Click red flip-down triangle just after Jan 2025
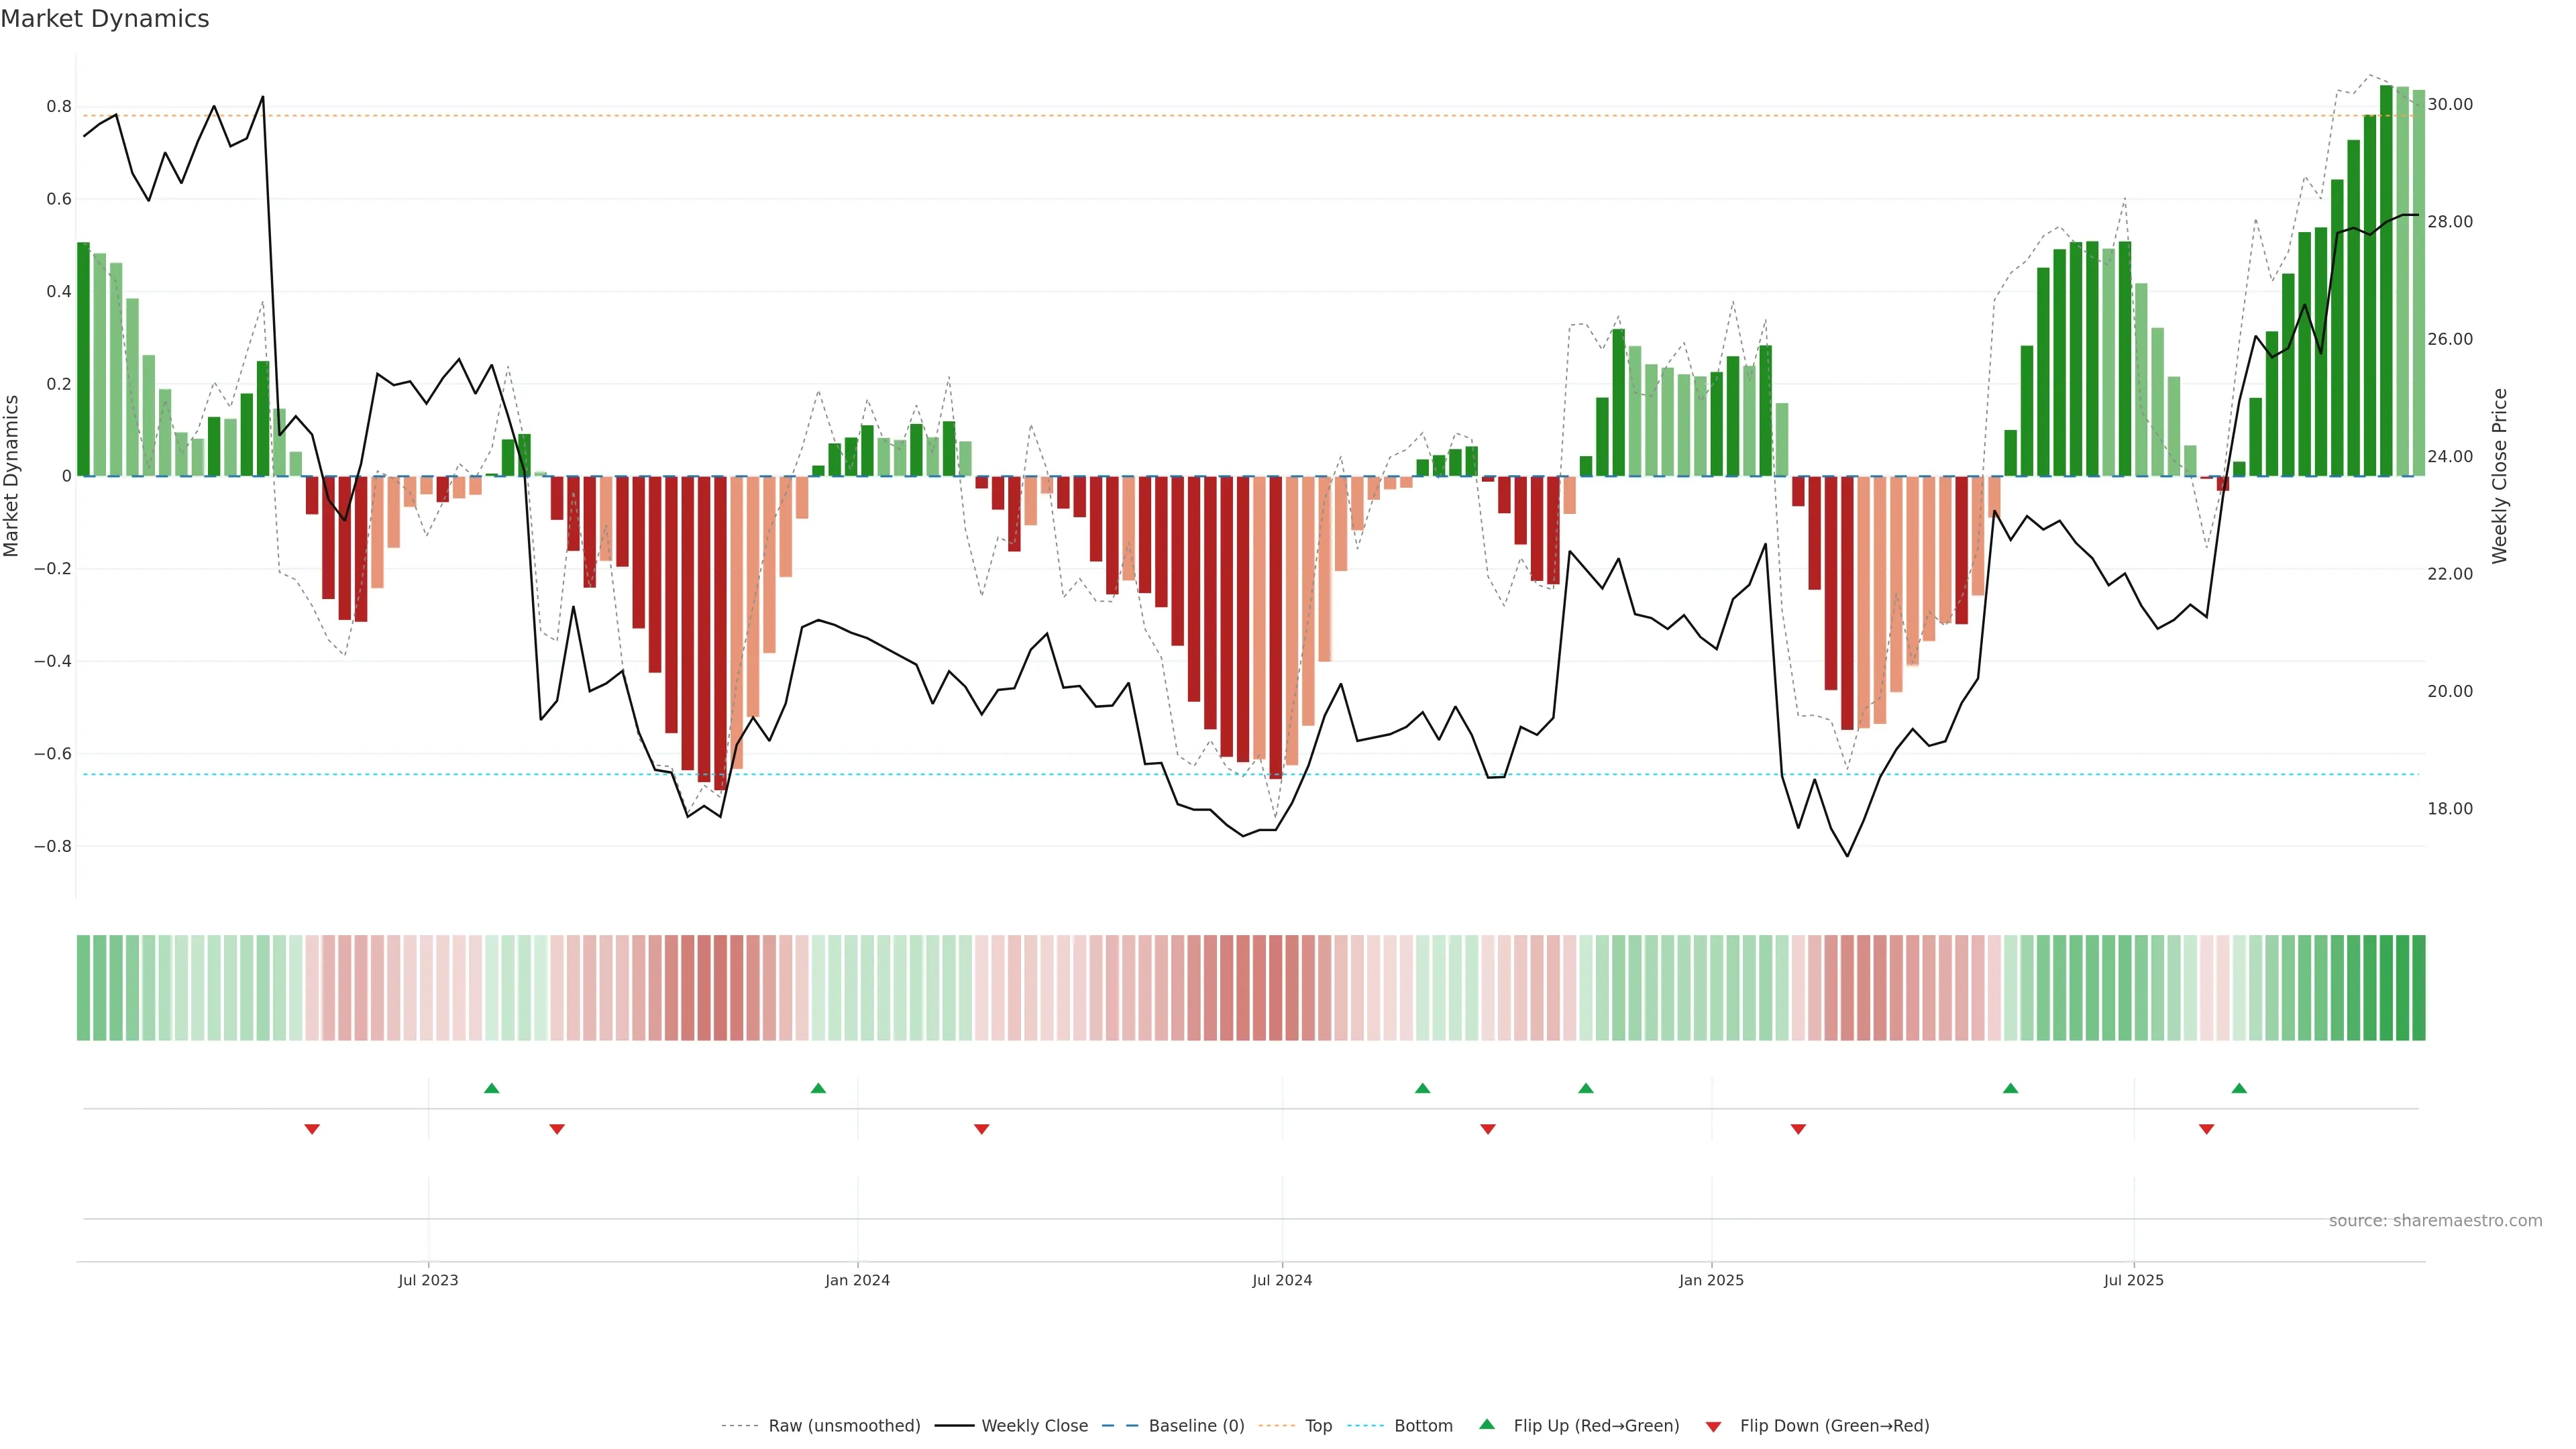The image size is (2576, 1449). point(1798,1129)
